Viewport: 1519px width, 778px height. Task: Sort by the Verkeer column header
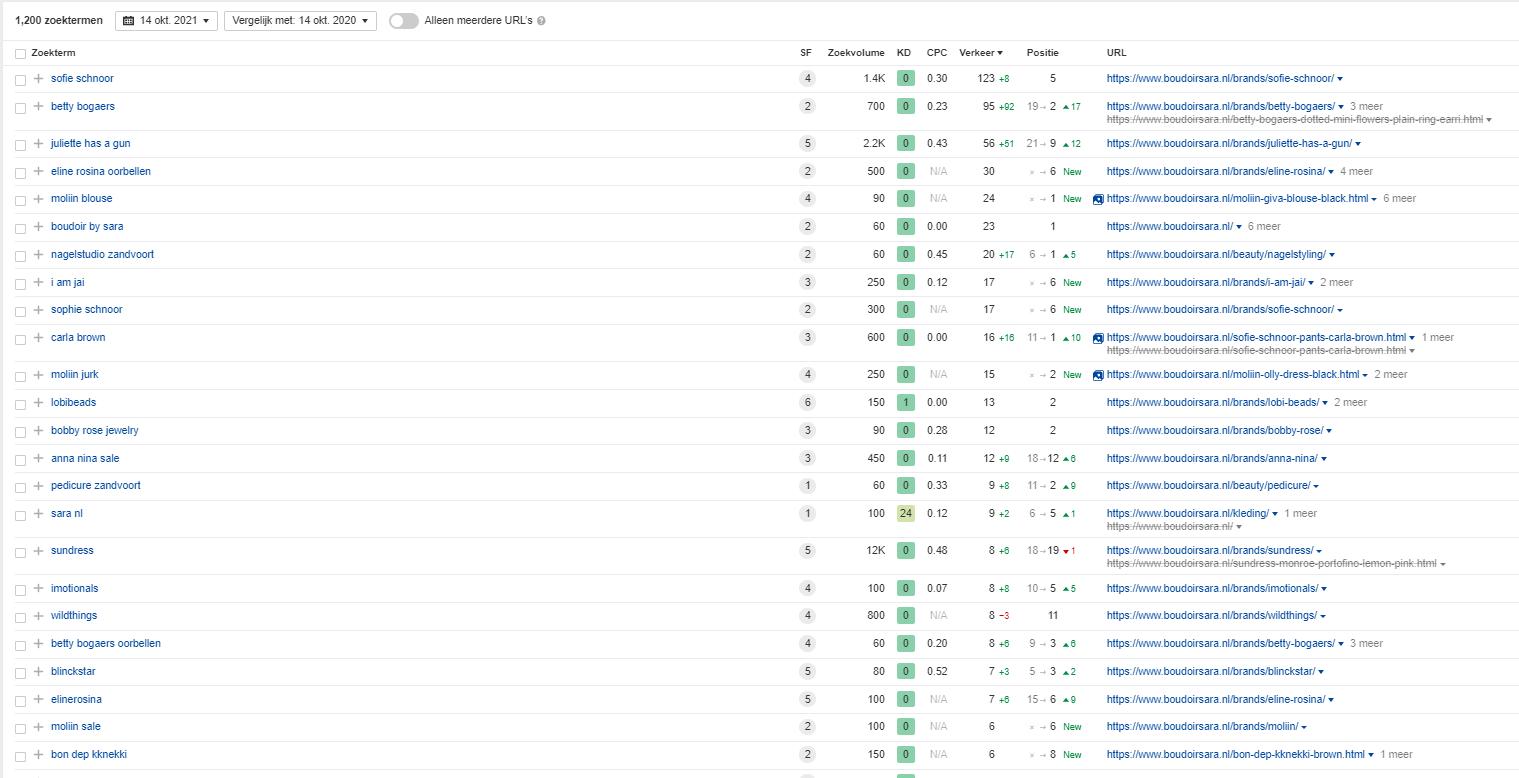[981, 53]
